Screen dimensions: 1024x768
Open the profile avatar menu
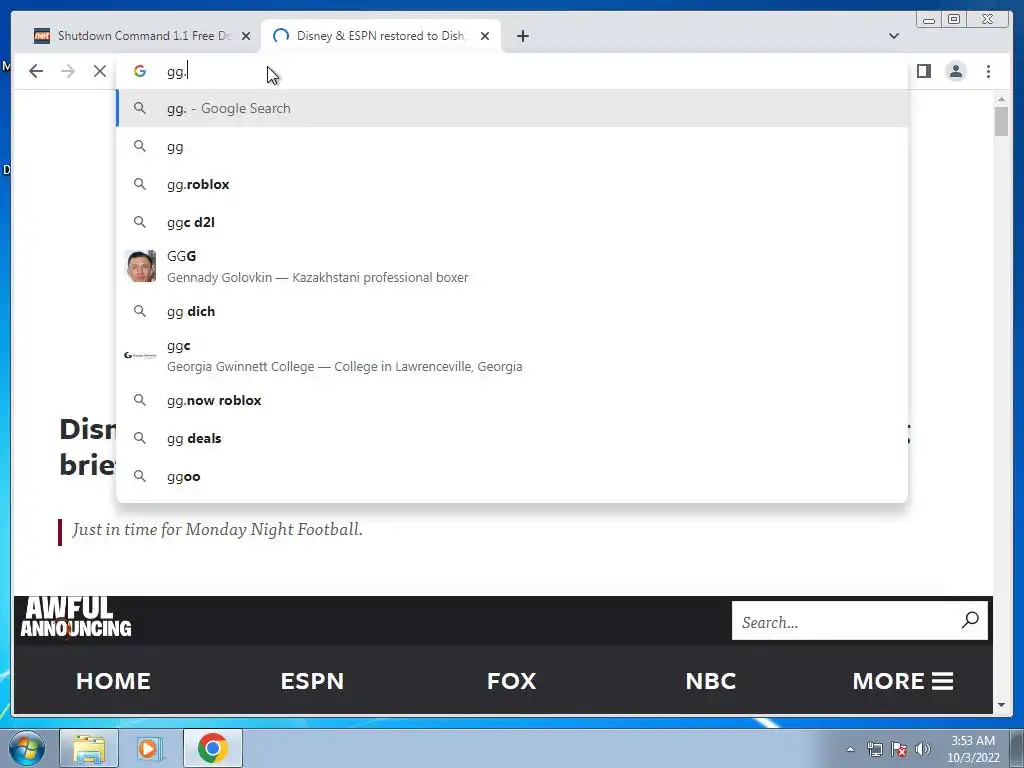click(x=955, y=71)
